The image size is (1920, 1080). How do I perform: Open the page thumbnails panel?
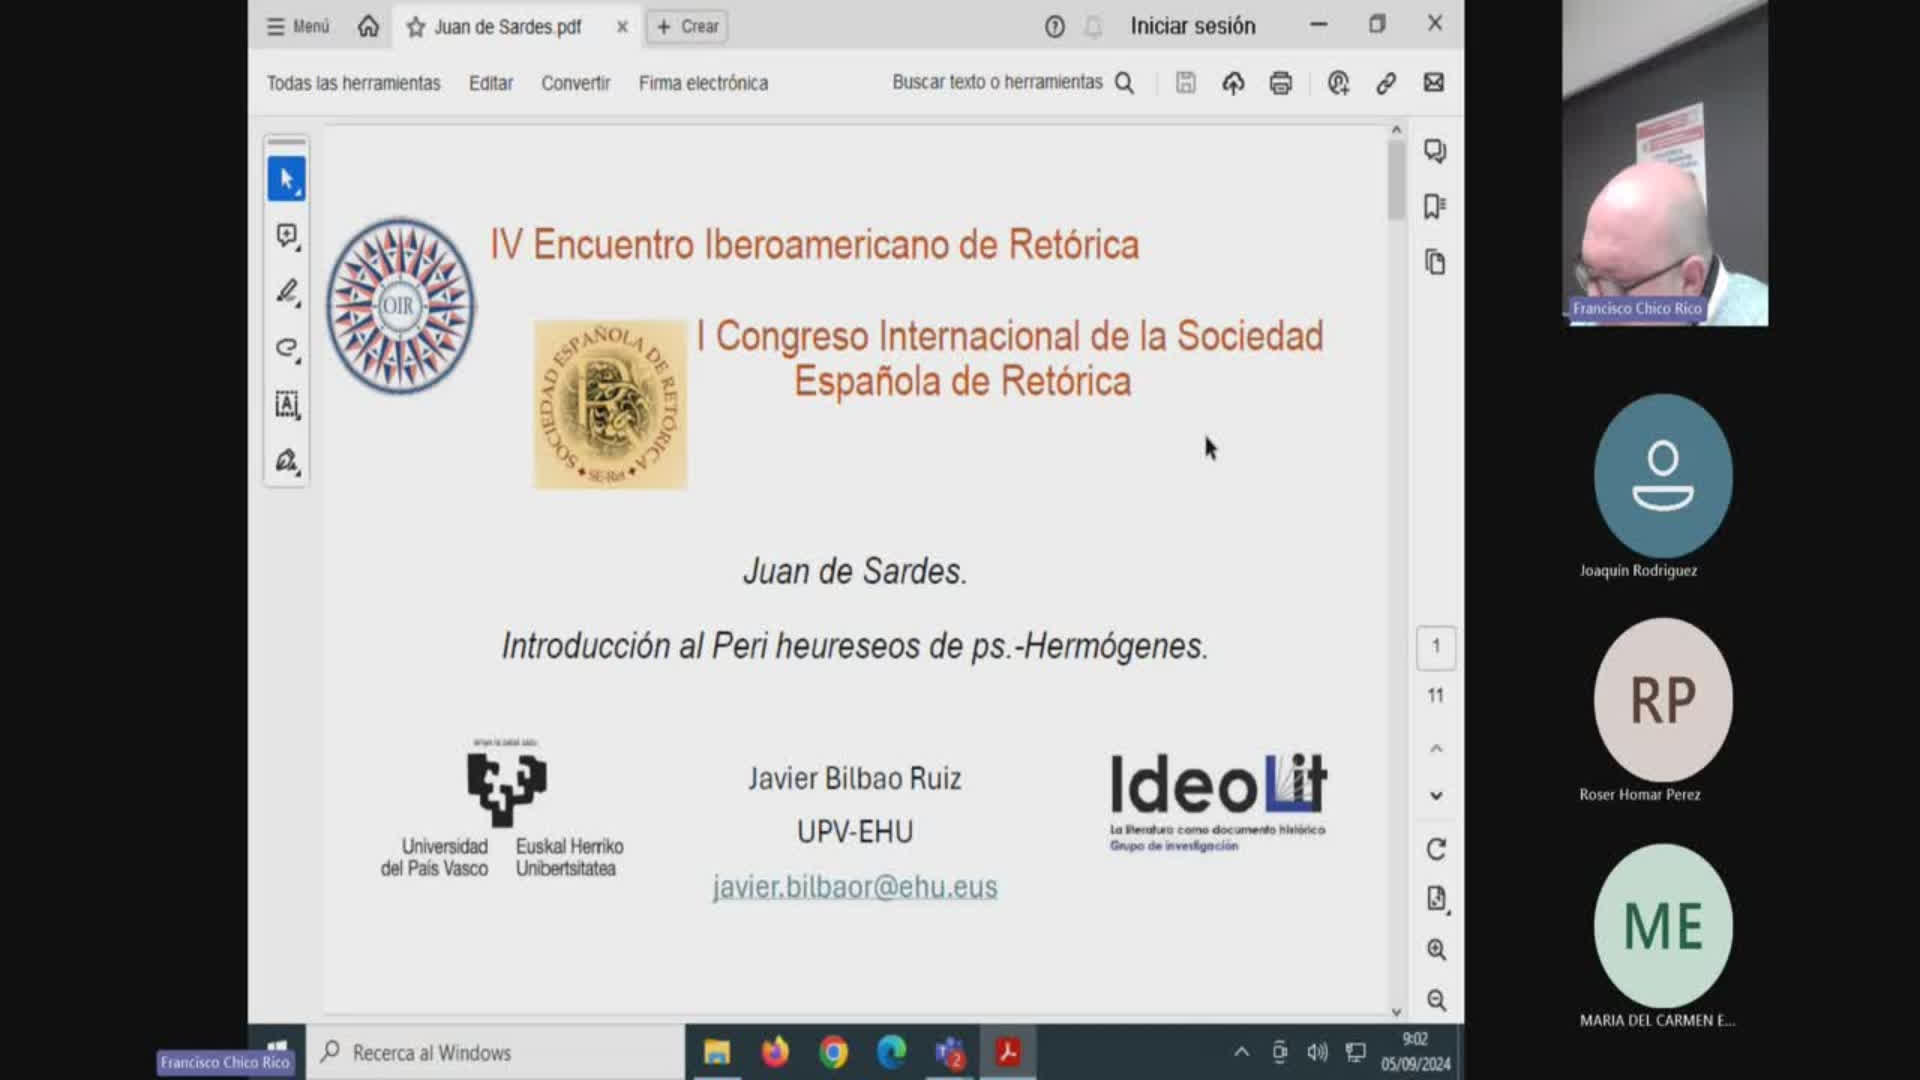[x=1435, y=263]
